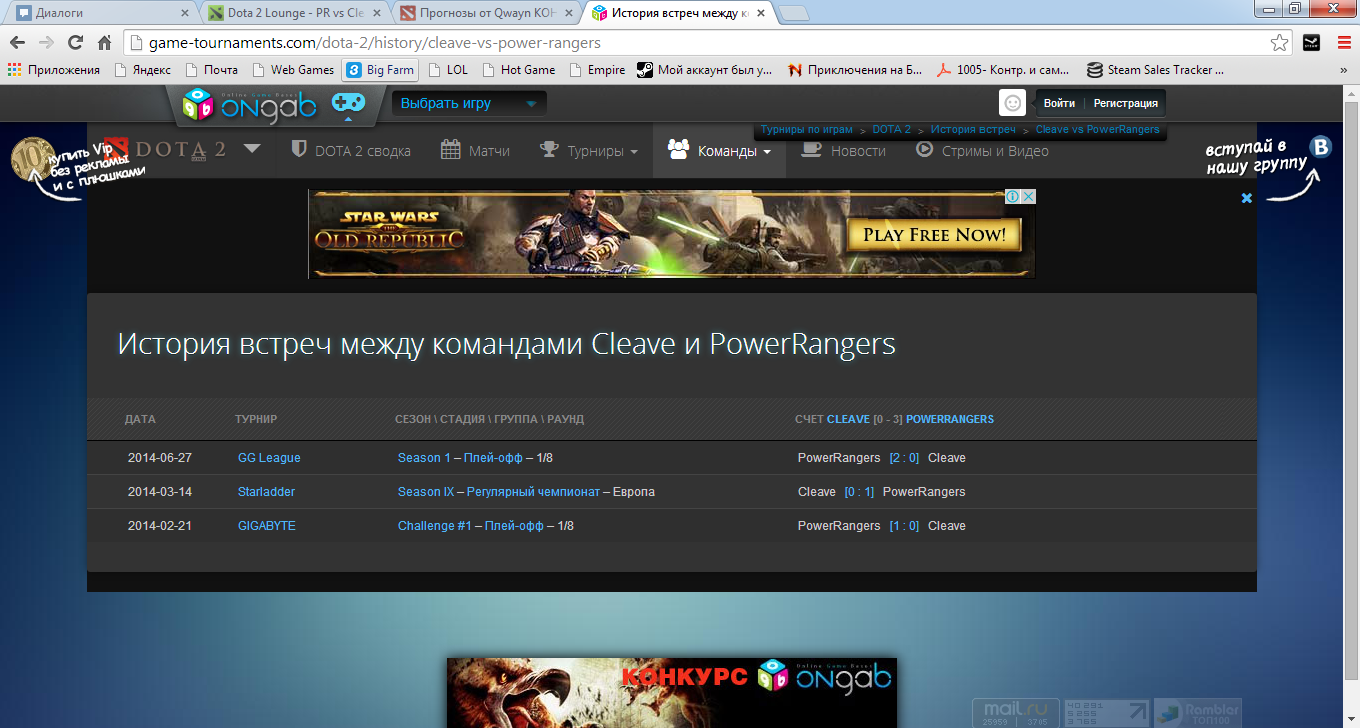The width and height of the screenshot is (1360, 728).
Task: Click the user avatar smiley icon
Action: pyautogui.click(x=1012, y=103)
